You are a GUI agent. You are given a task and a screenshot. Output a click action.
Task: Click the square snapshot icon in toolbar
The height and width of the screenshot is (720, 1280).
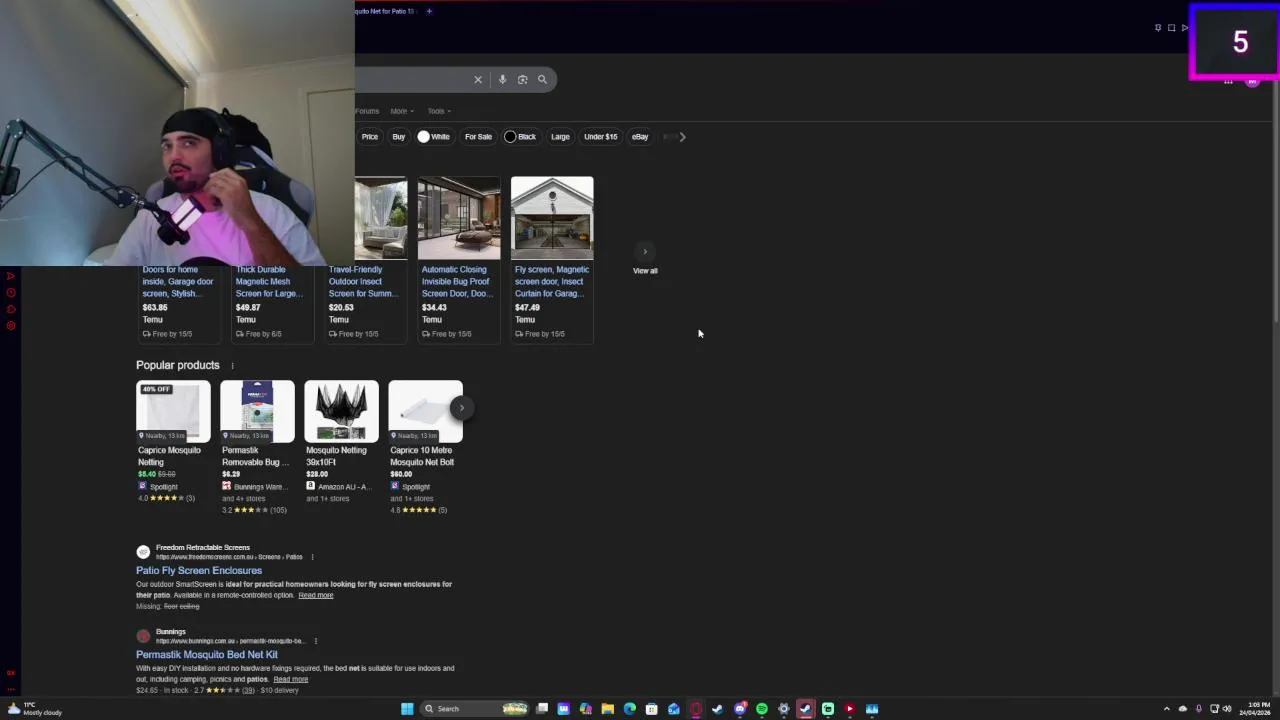(x=1171, y=28)
